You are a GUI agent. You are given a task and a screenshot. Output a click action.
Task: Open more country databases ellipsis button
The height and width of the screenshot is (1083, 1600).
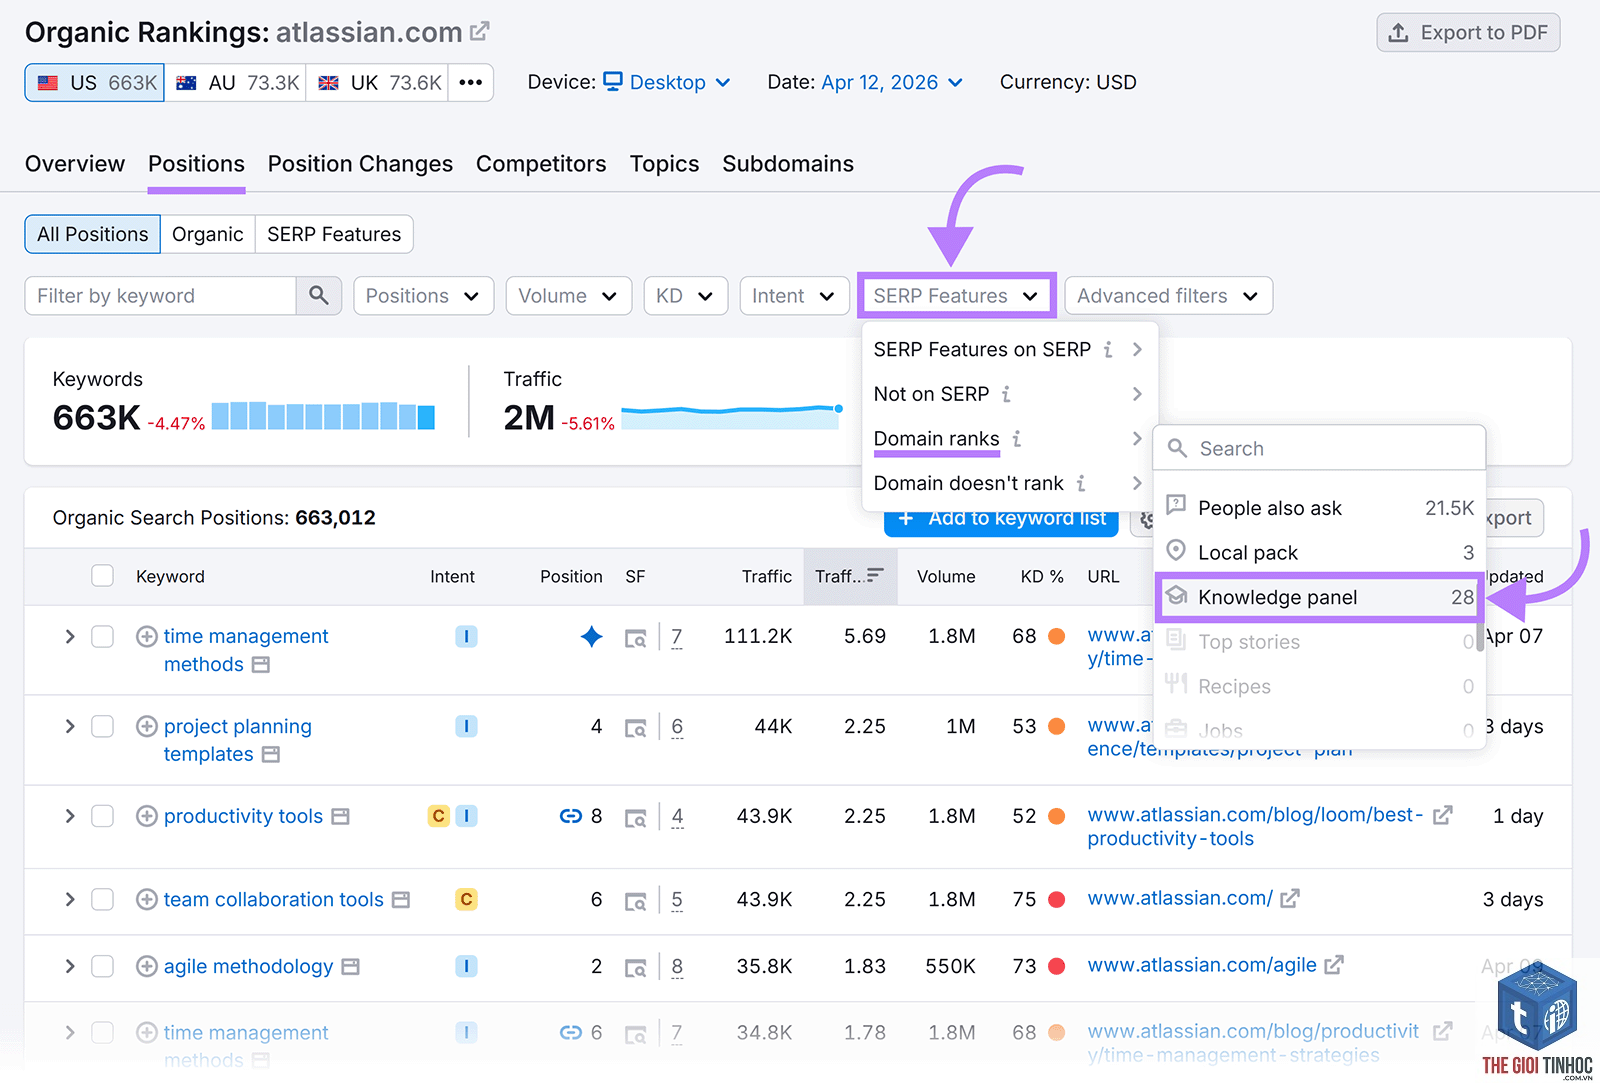point(470,83)
